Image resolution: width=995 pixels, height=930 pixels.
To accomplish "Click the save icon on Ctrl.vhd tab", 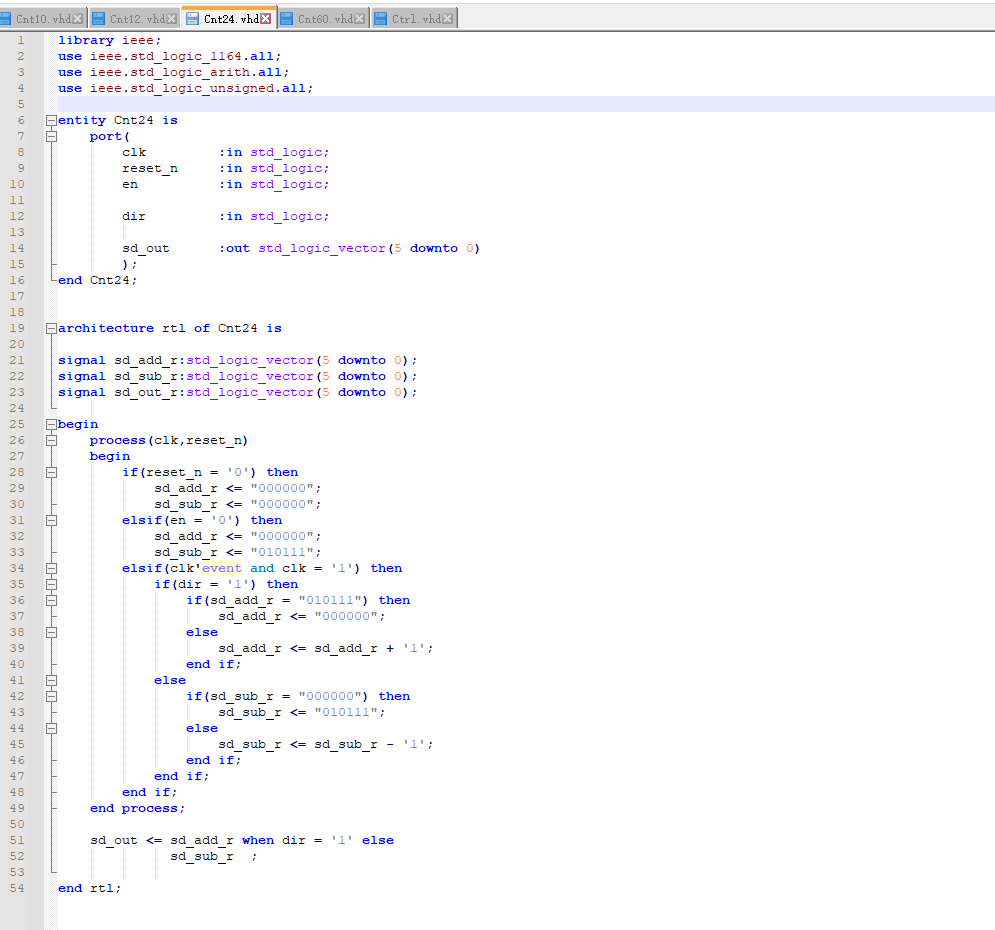I will point(380,19).
